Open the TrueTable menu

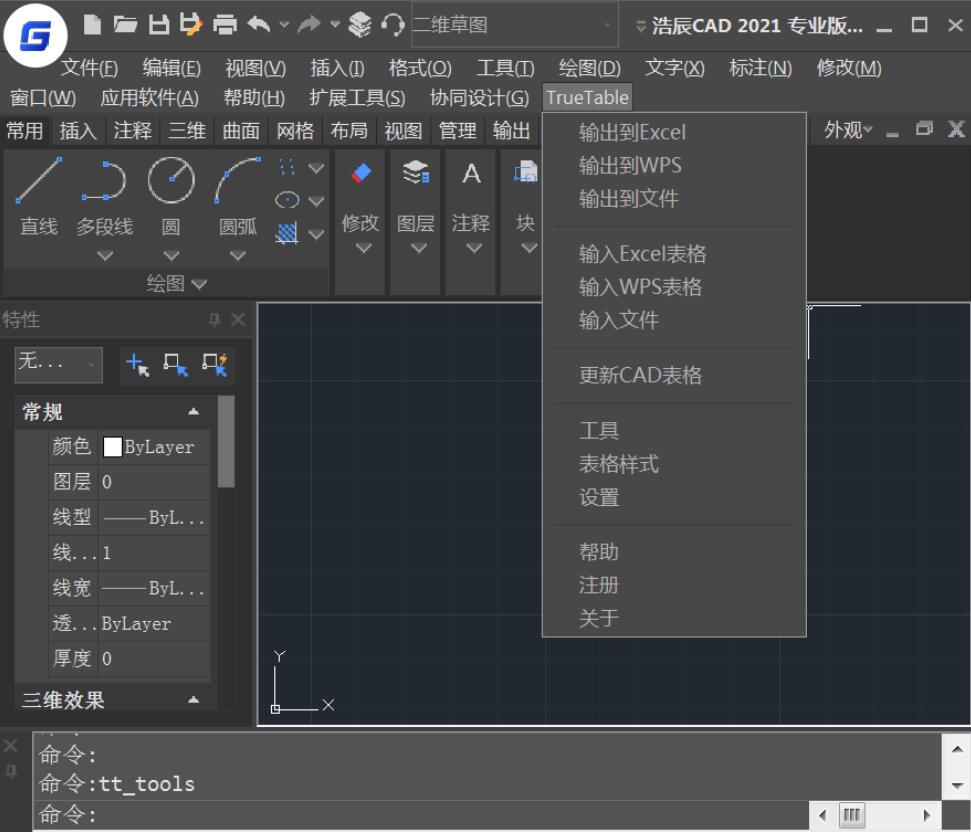point(587,97)
